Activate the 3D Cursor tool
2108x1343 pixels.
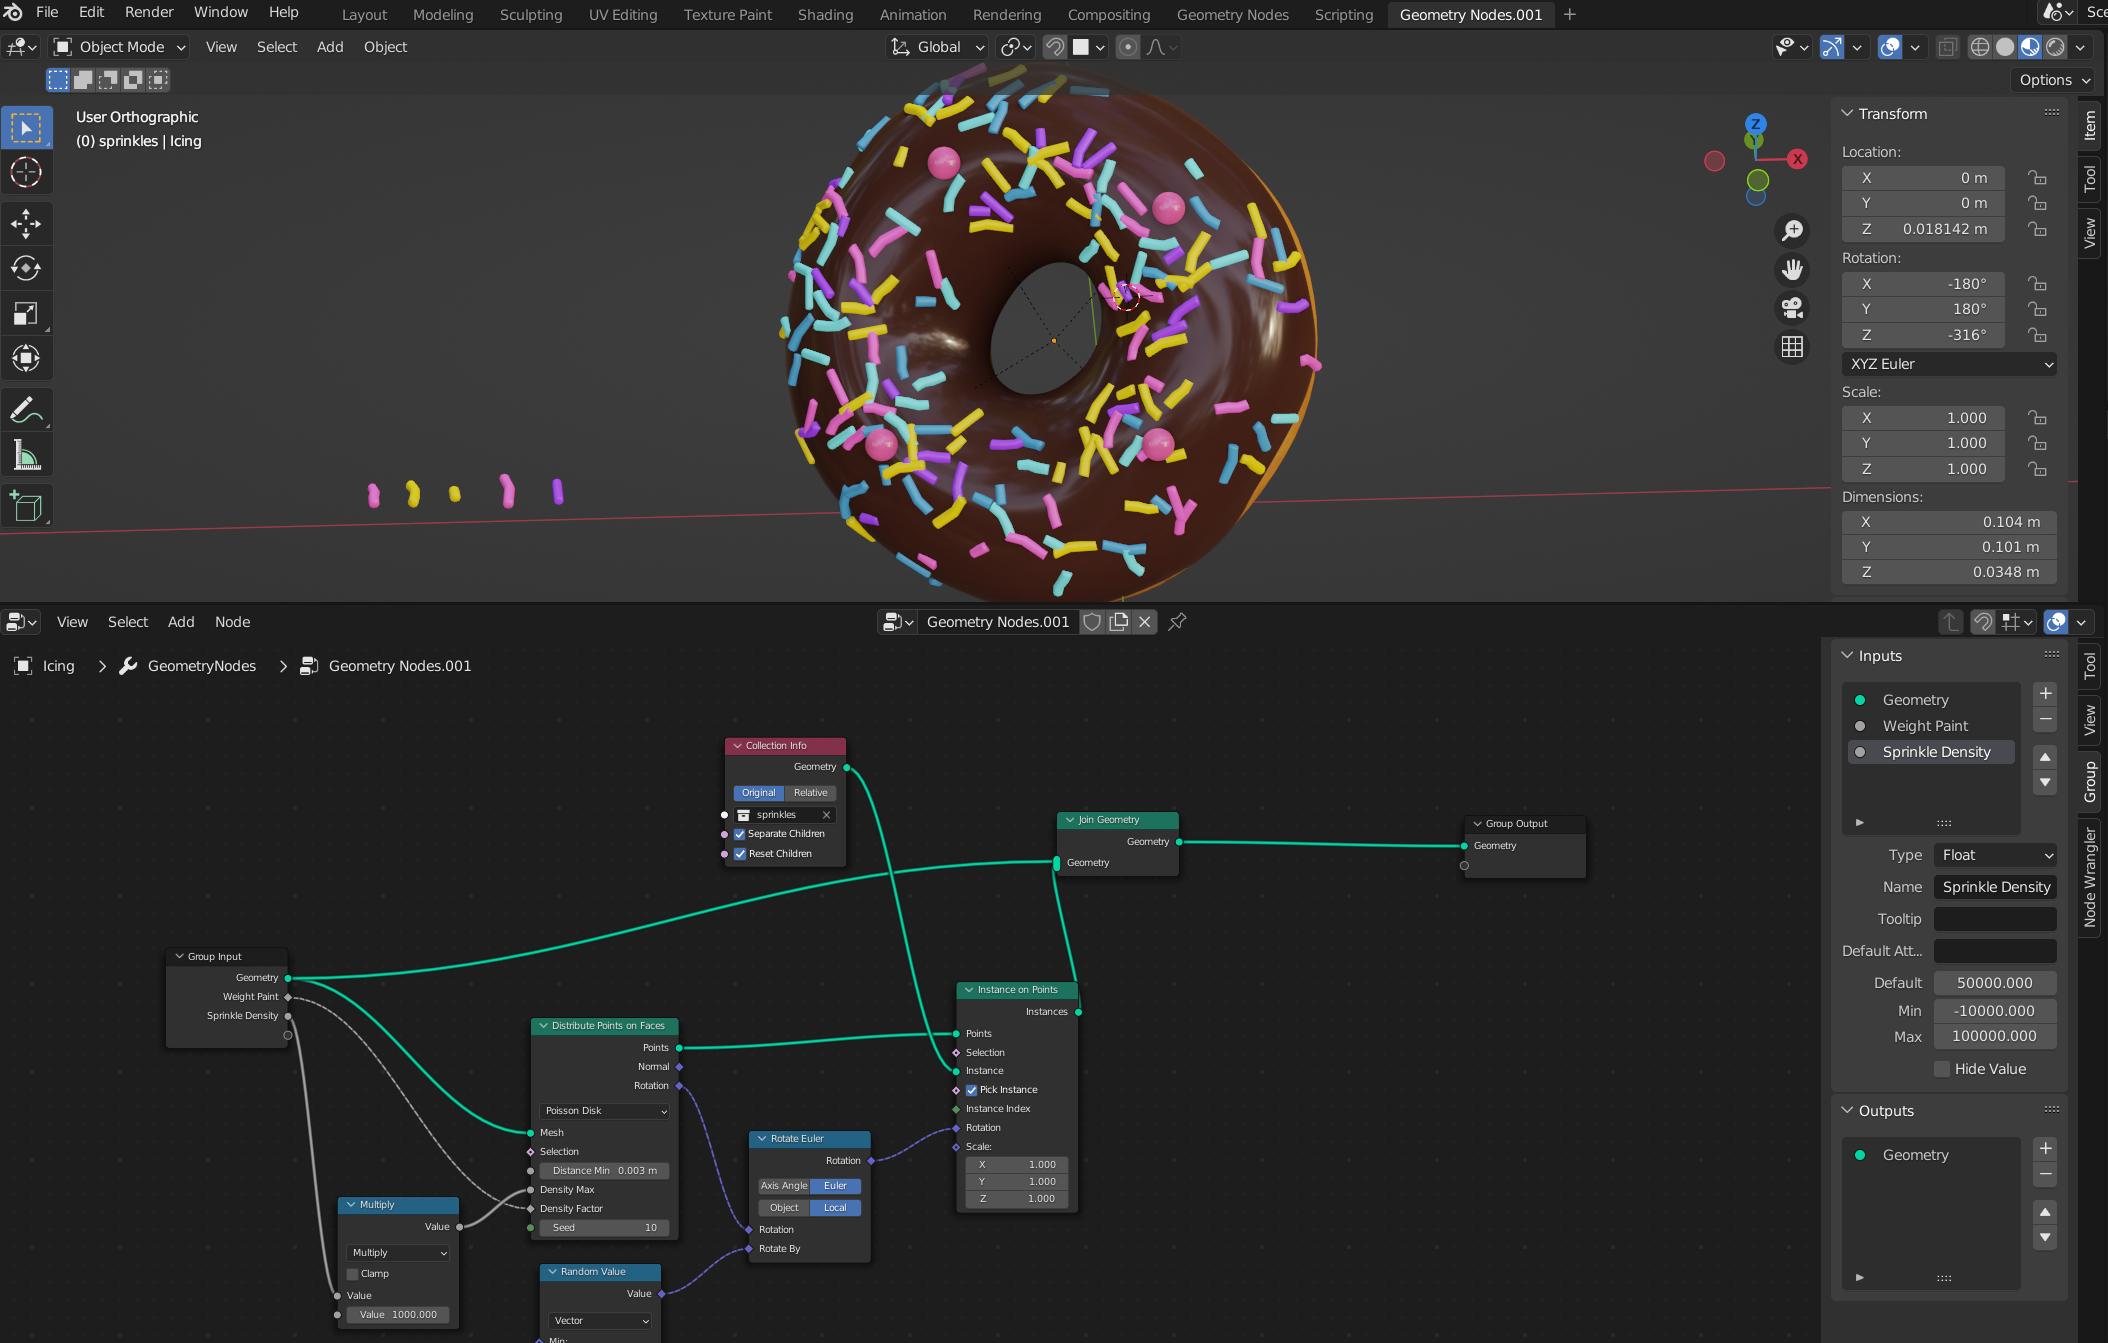26,172
